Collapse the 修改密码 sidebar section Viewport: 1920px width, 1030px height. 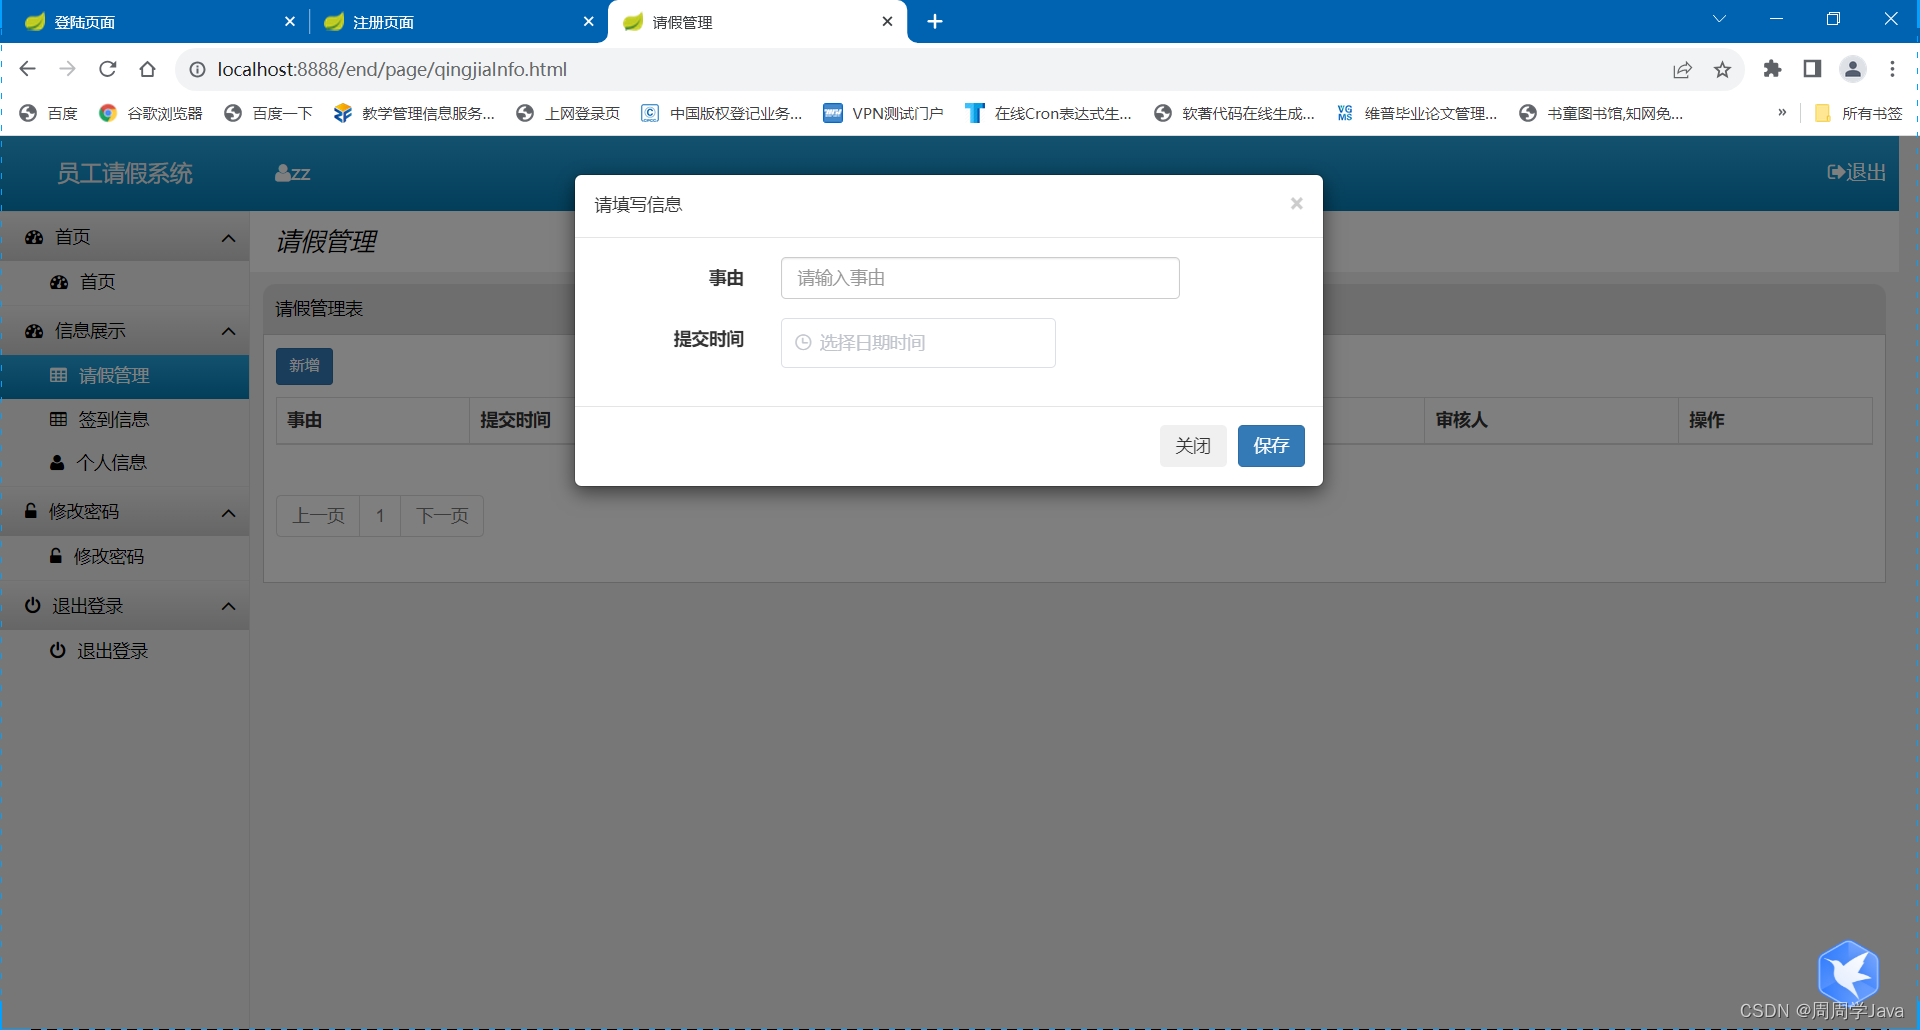pos(227,512)
